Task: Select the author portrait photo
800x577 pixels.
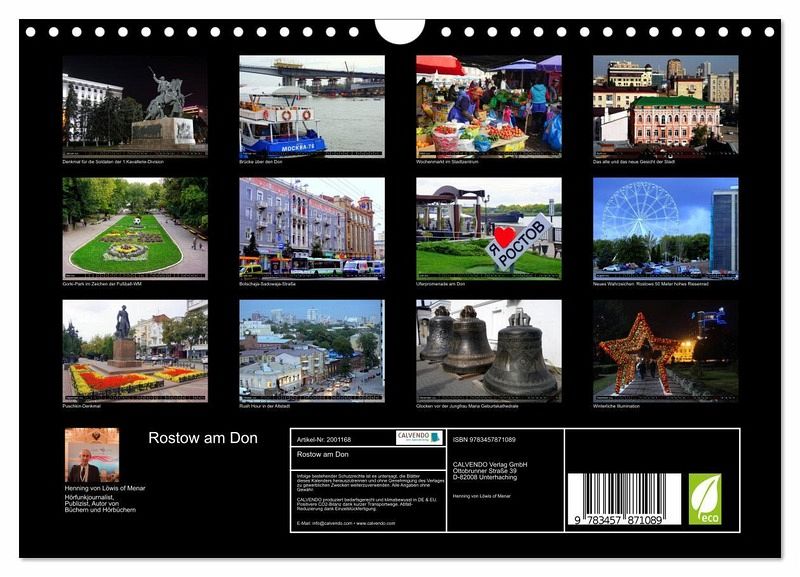Action: (92, 455)
